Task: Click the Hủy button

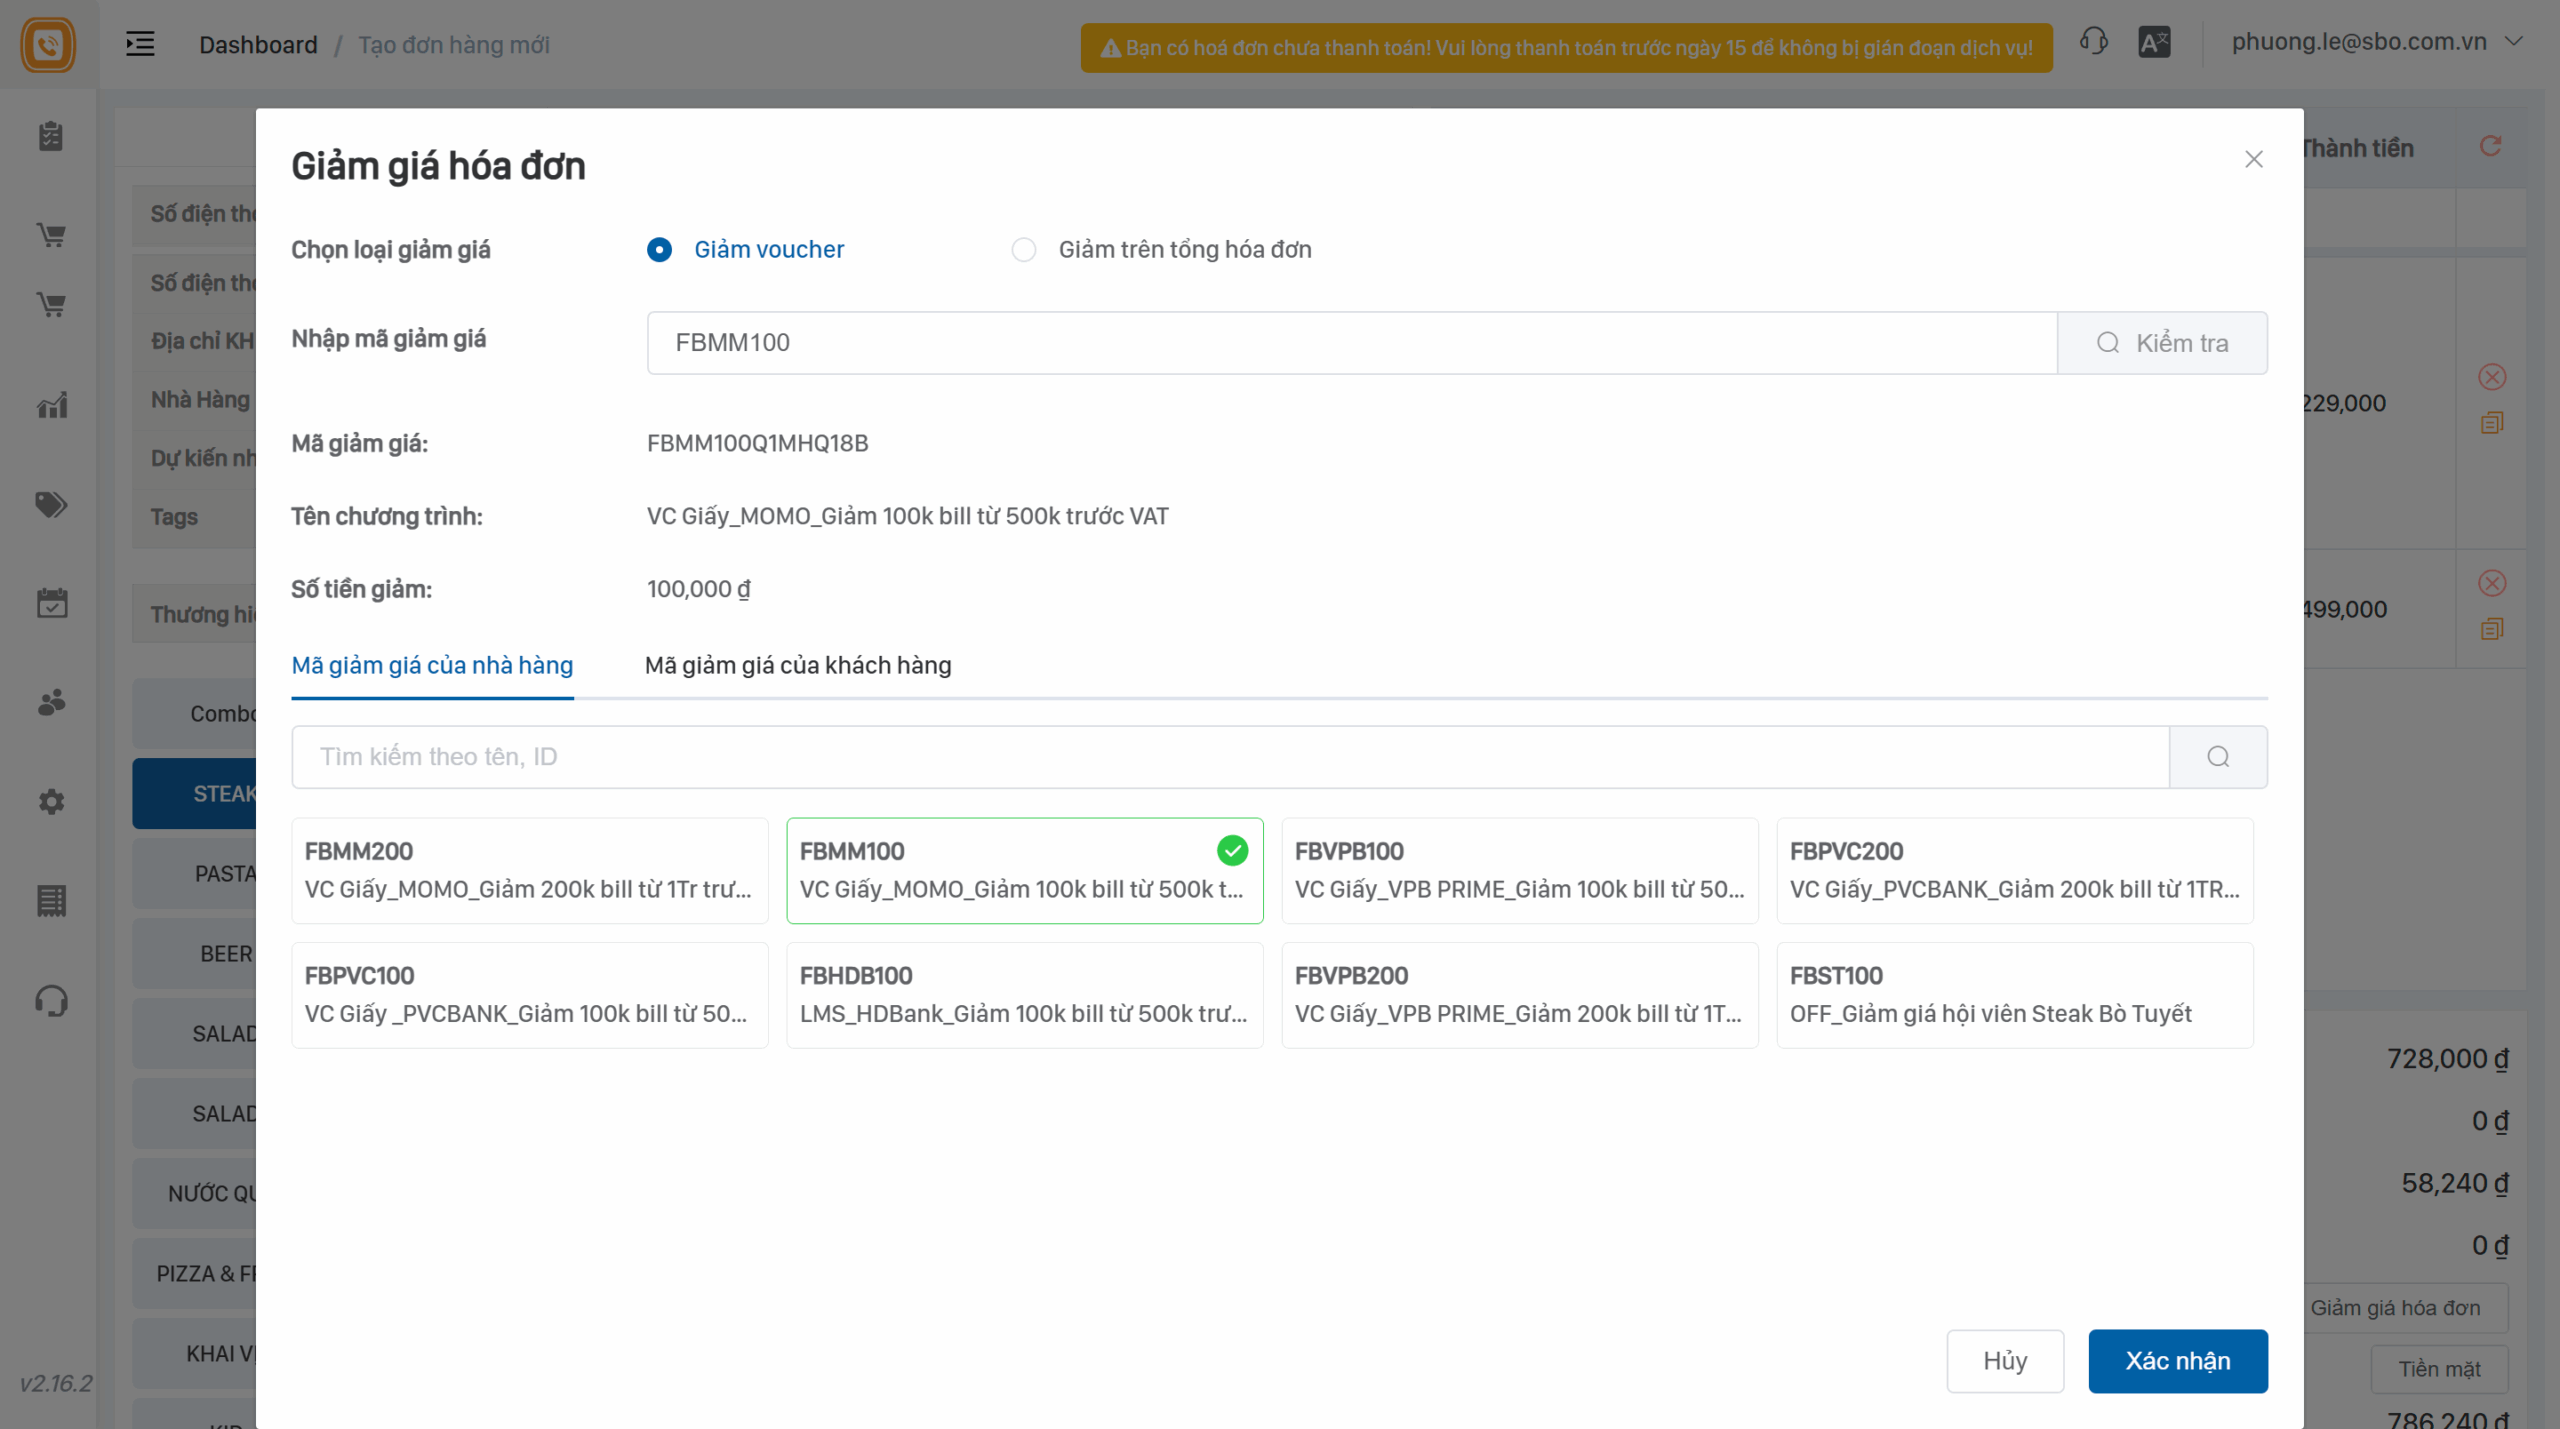Action: click(x=2004, y=1360)
